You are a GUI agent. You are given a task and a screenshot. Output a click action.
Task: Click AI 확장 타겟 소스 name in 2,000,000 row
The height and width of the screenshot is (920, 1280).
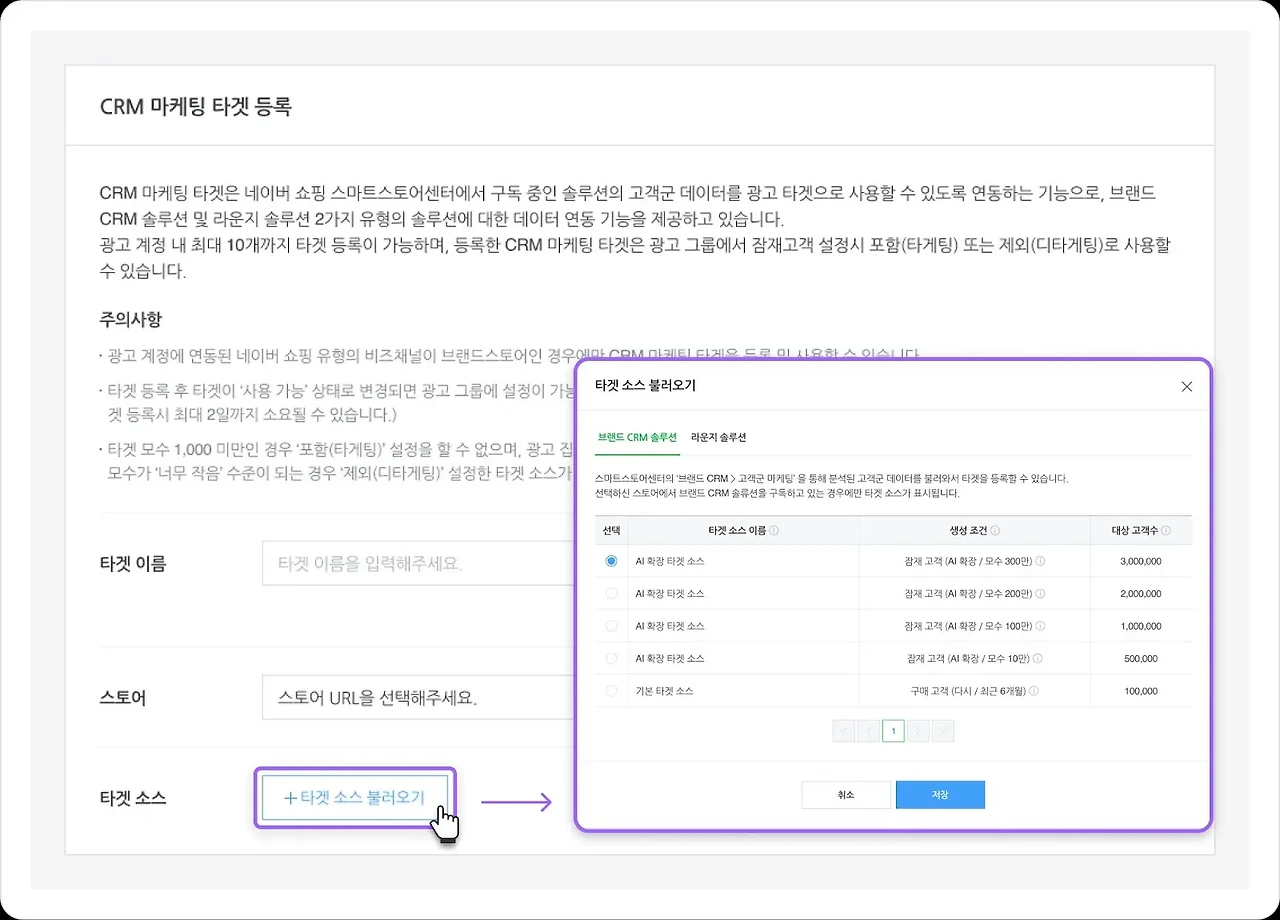click(x=670, y=594)
